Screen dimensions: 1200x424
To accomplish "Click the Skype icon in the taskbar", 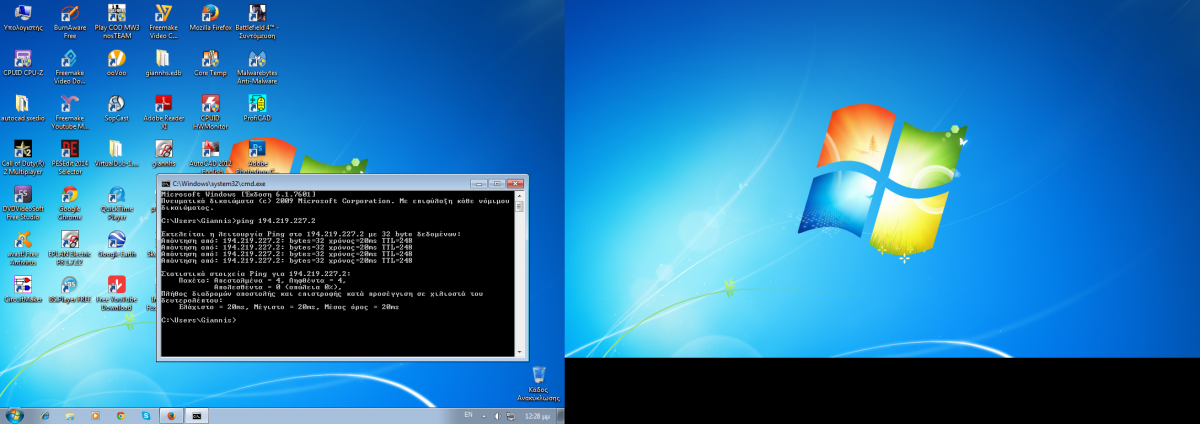I will [x=146, y=415].
